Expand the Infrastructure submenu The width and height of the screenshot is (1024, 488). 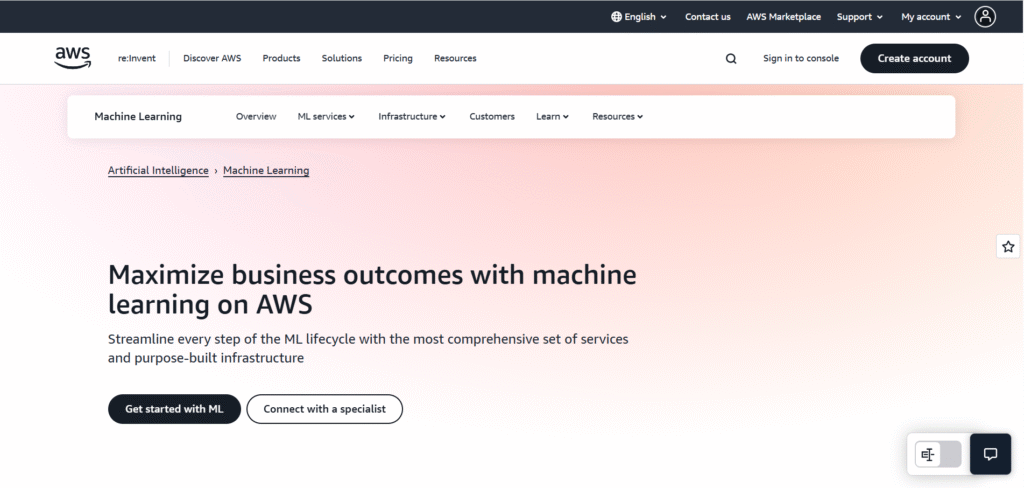411,117
